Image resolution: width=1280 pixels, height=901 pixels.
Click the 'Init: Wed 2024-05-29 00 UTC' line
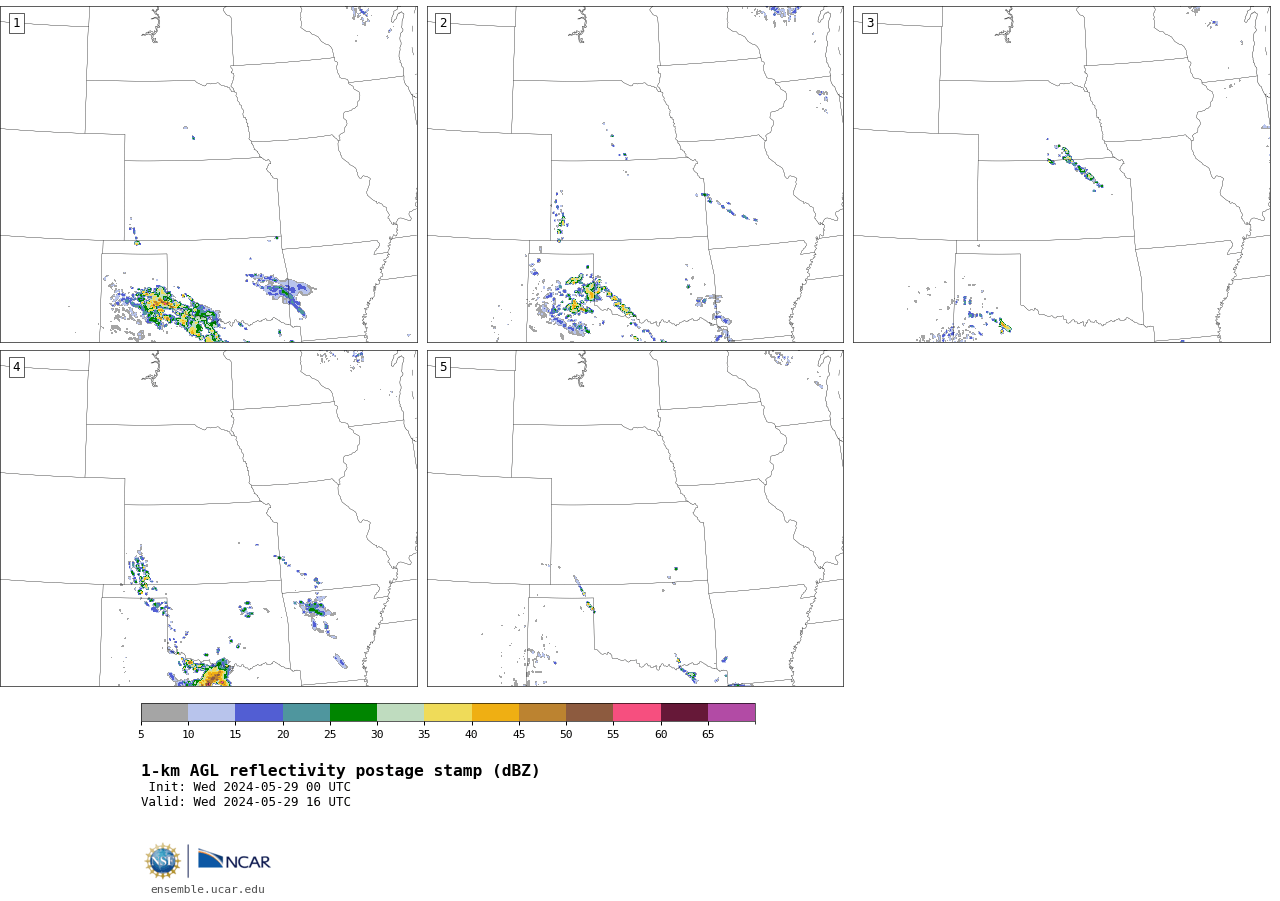250,787
